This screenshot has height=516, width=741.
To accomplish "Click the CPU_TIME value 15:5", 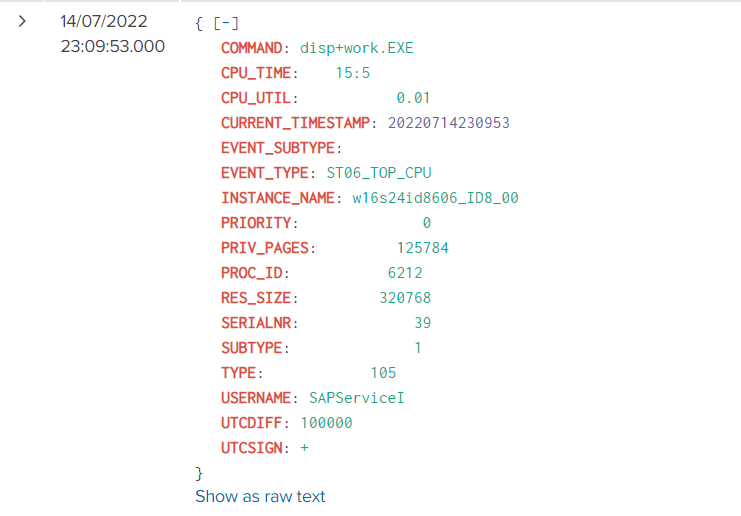I will tap(356, 72).
